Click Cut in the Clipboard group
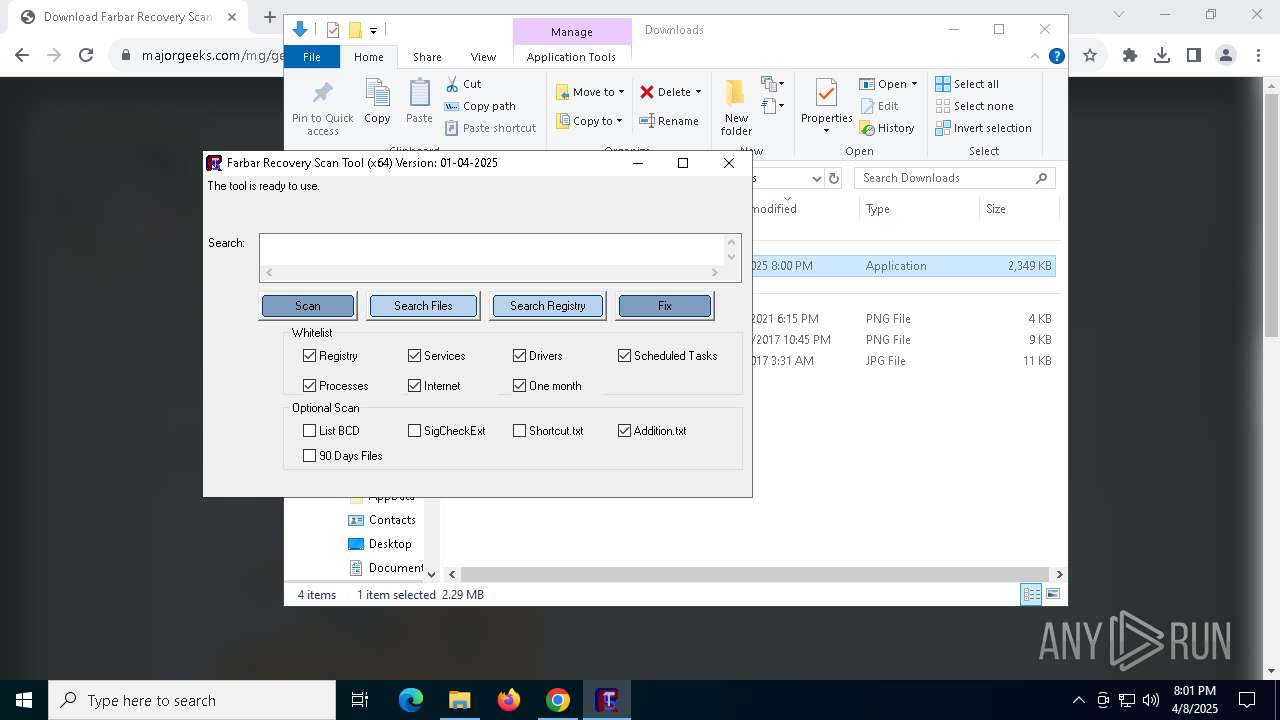Viewport: 1280px width, 720px height. click(463, 84)
